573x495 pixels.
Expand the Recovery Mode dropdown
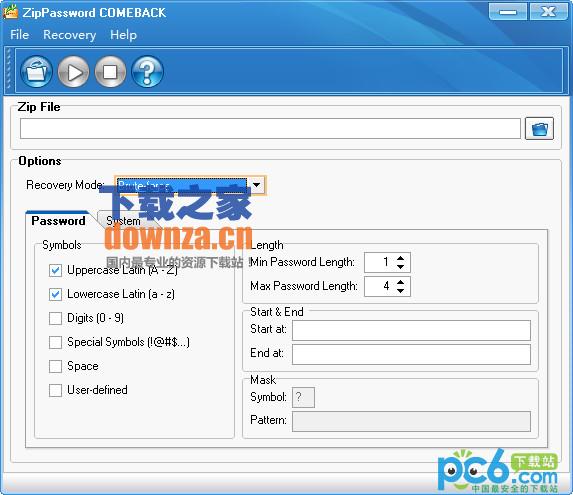(x=257, y=185)
